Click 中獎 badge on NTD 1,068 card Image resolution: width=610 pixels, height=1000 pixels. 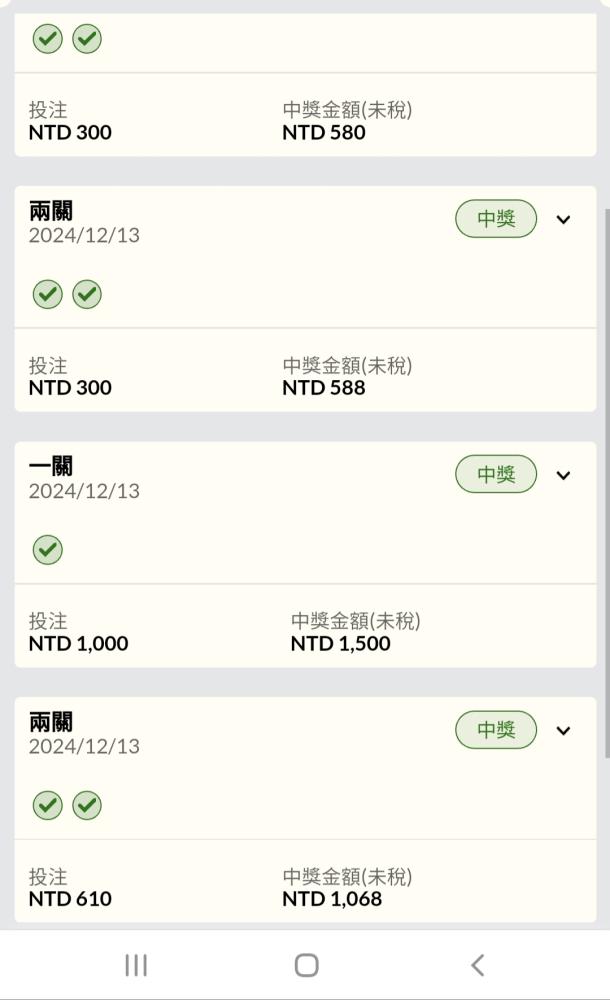[x=496, y=730]
